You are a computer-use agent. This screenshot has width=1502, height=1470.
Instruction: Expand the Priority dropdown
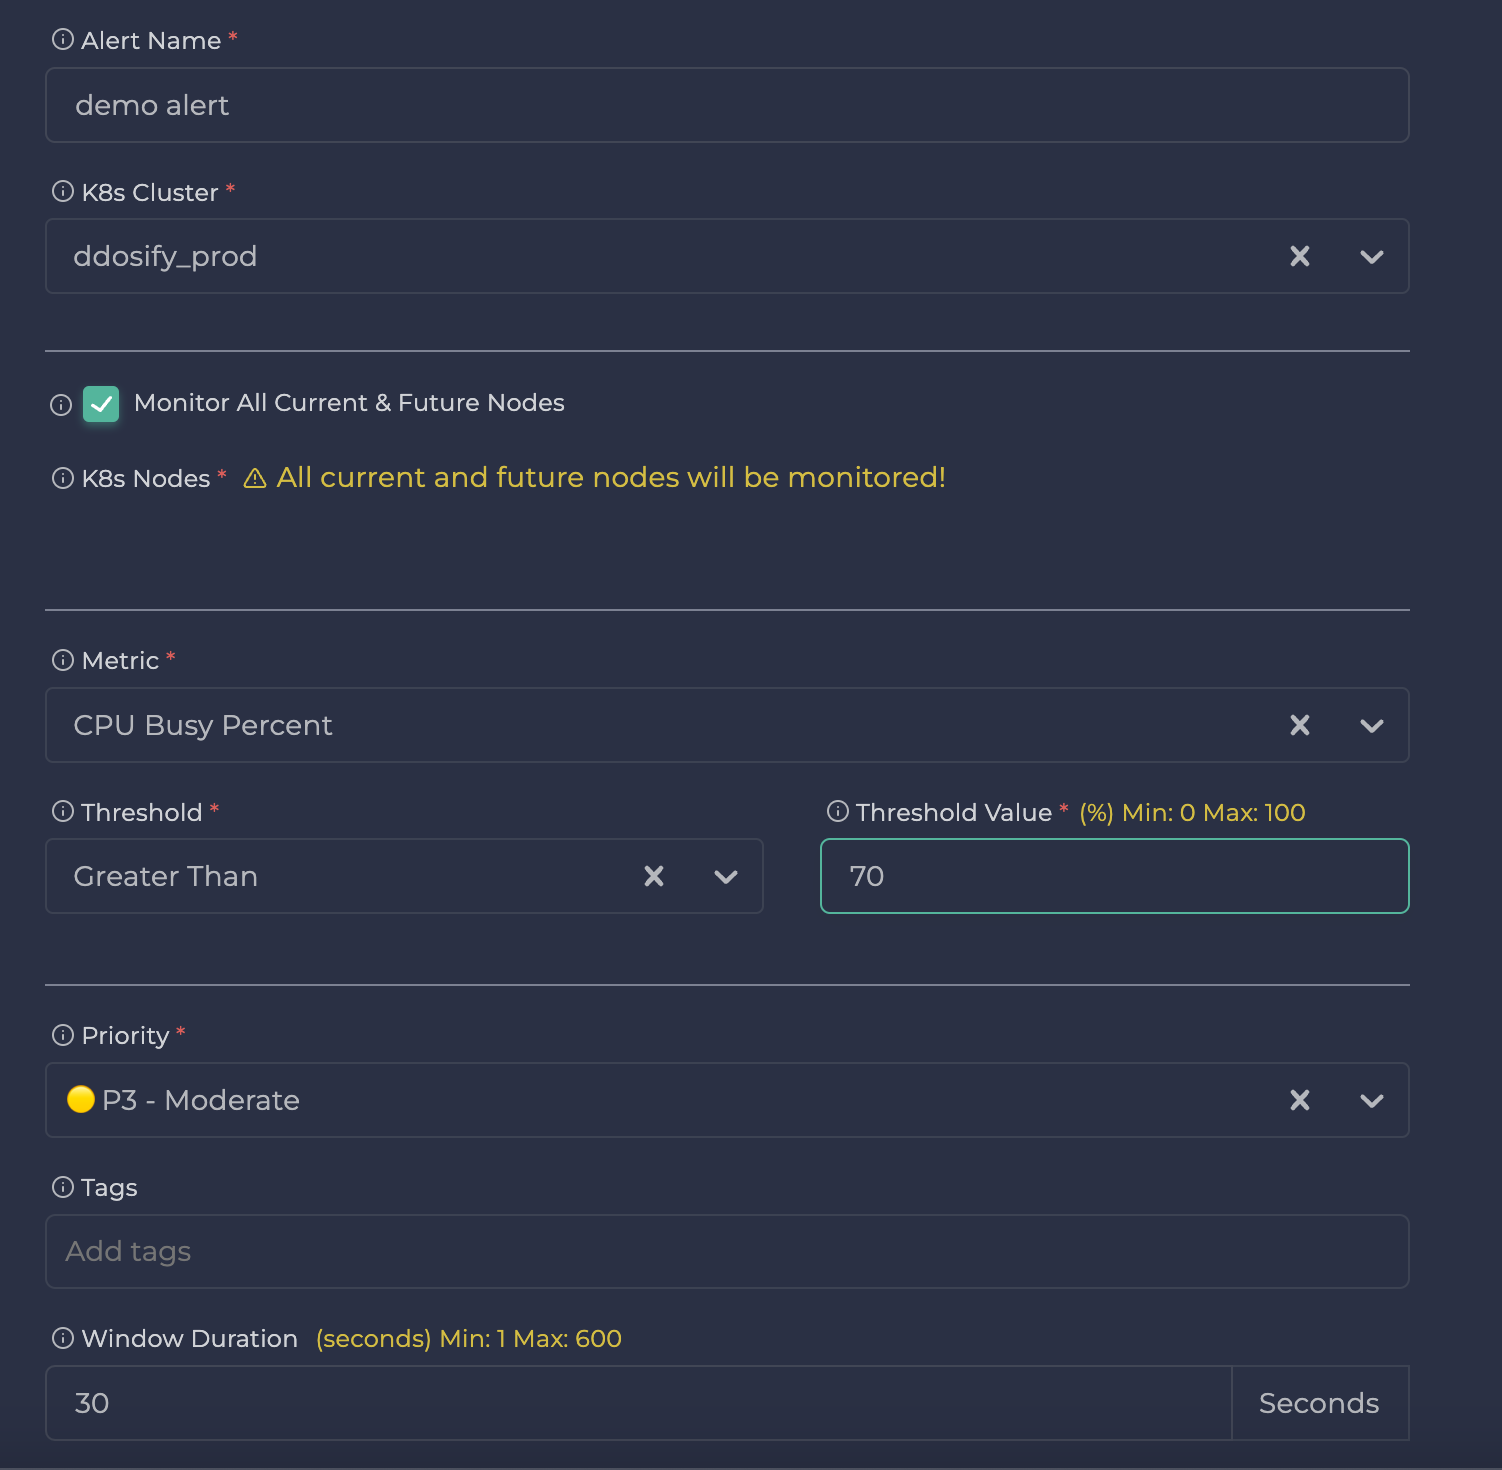(x=1371, y=1100)
